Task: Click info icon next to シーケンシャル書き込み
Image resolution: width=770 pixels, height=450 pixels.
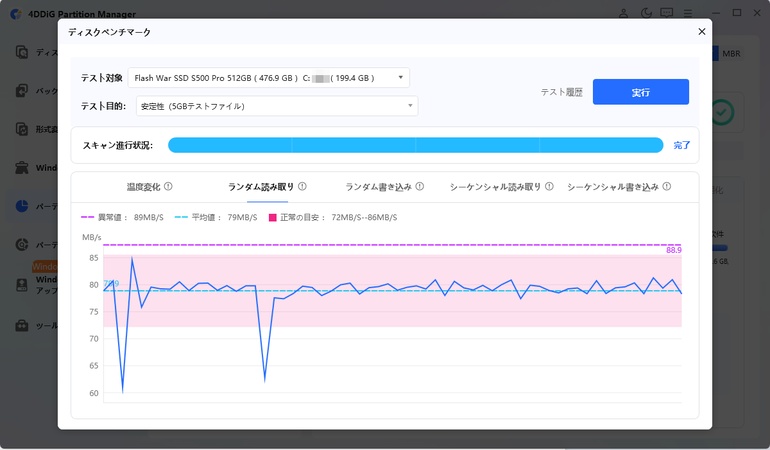Action: coord(666,186)
